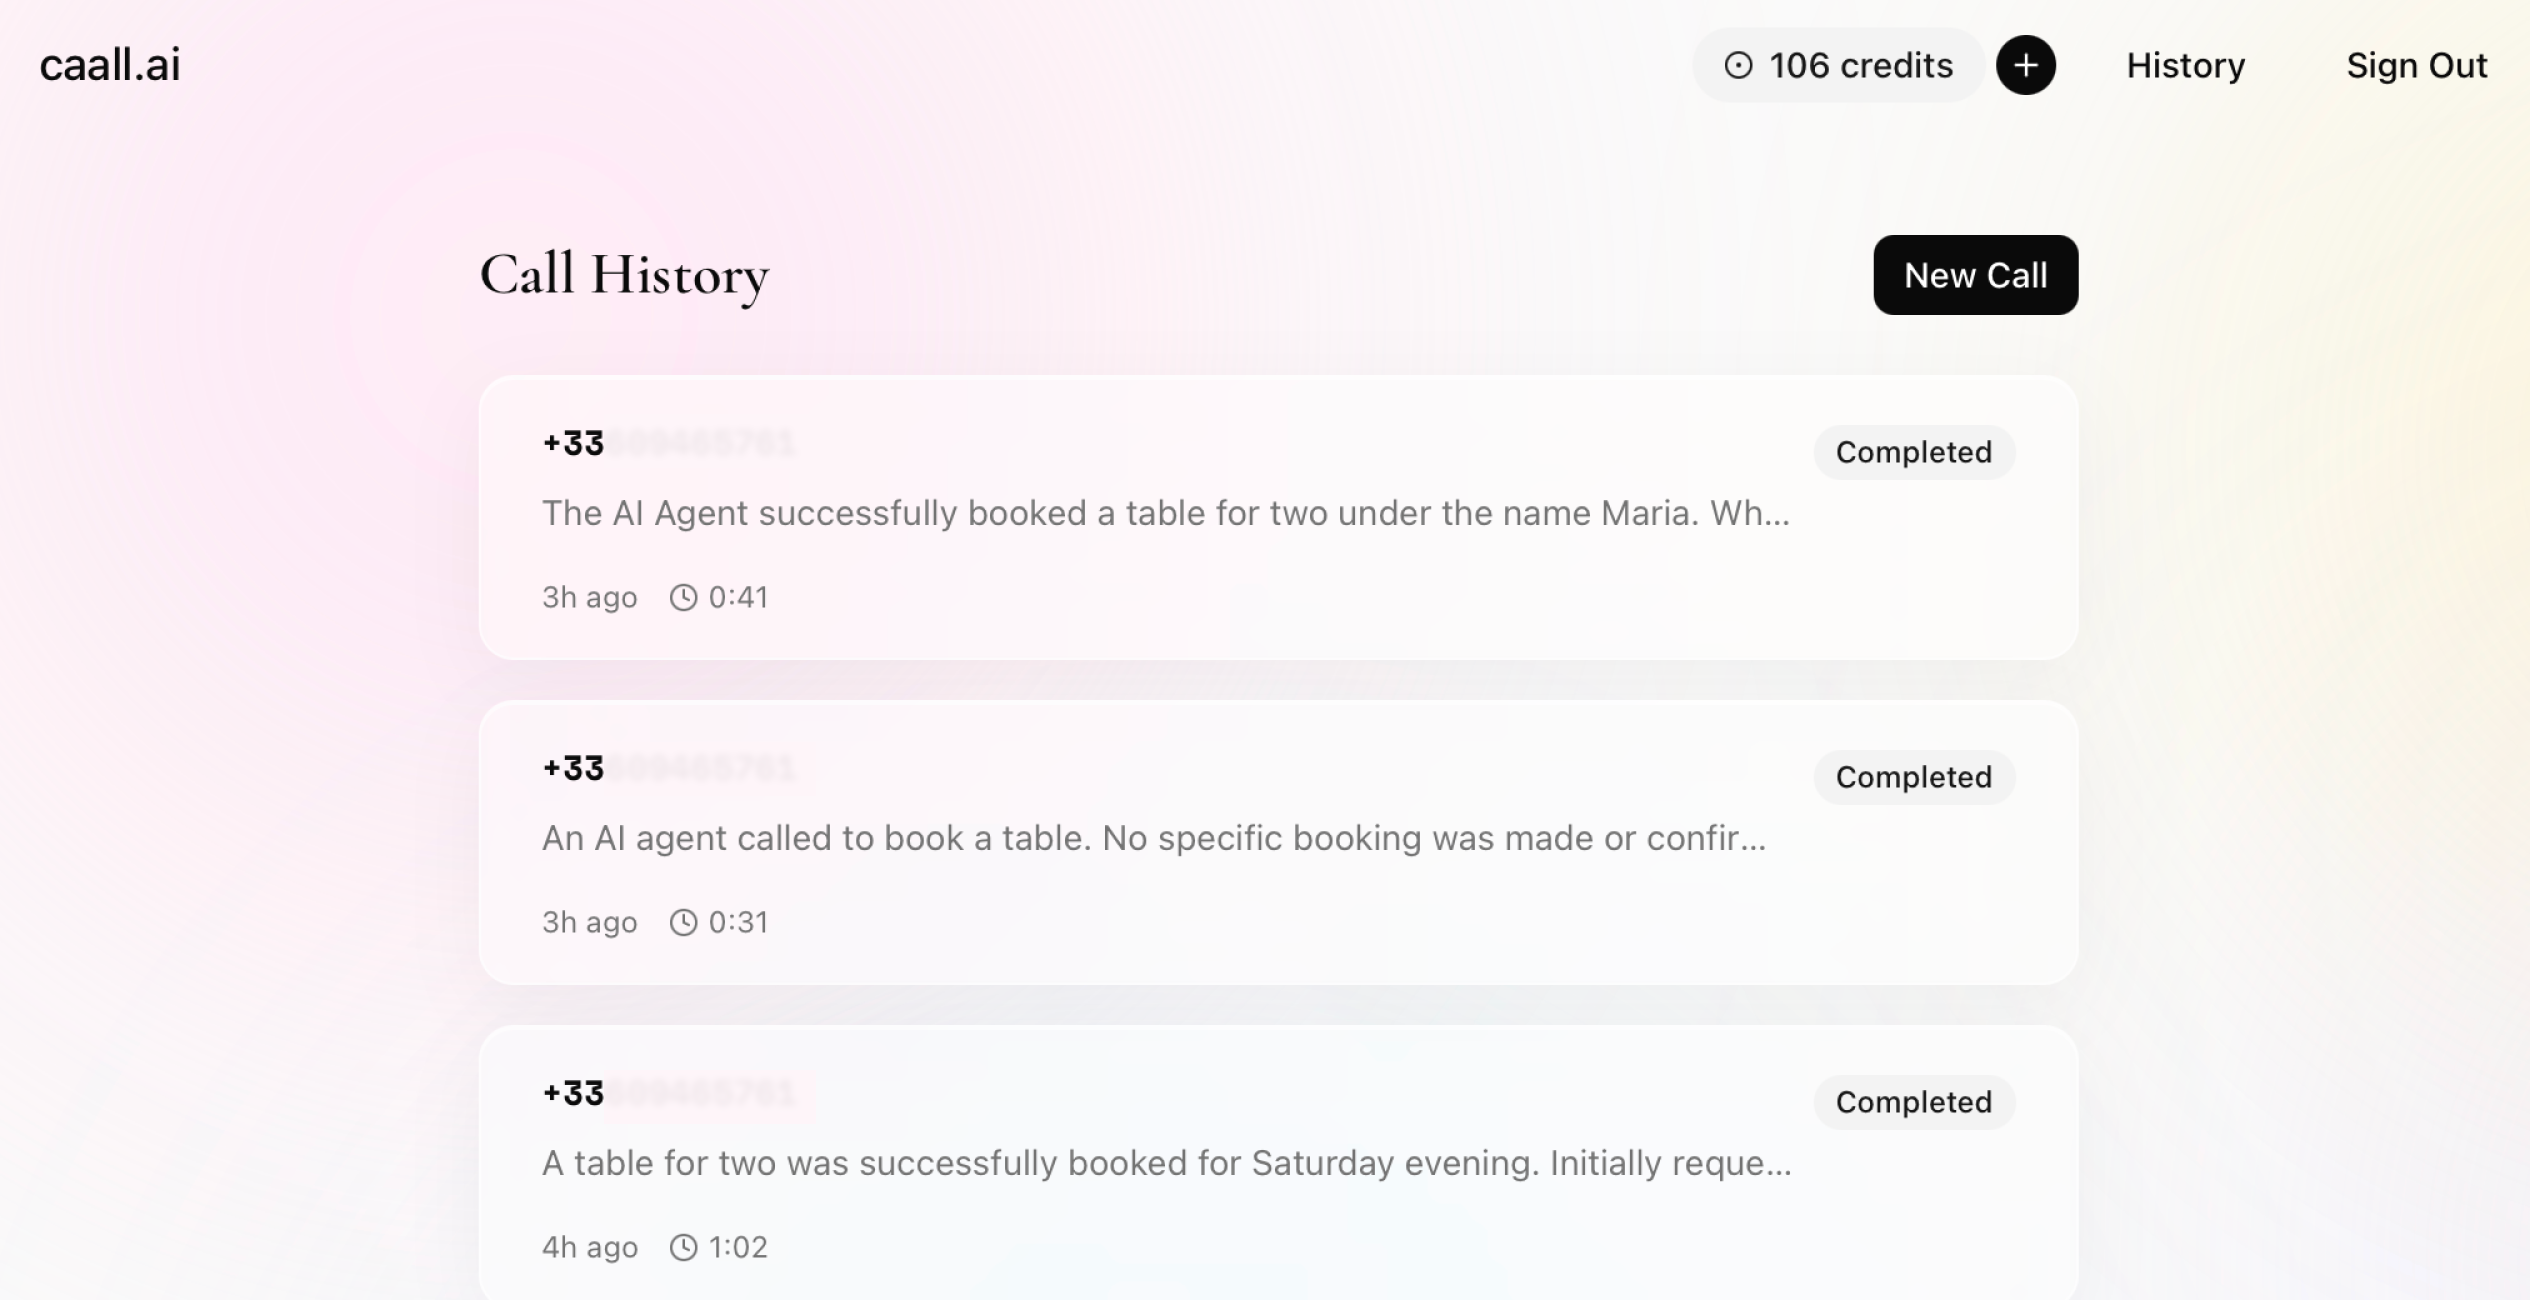
Task: Click the Completed badge on the Saturday booking
Action: point(1913,1102)
